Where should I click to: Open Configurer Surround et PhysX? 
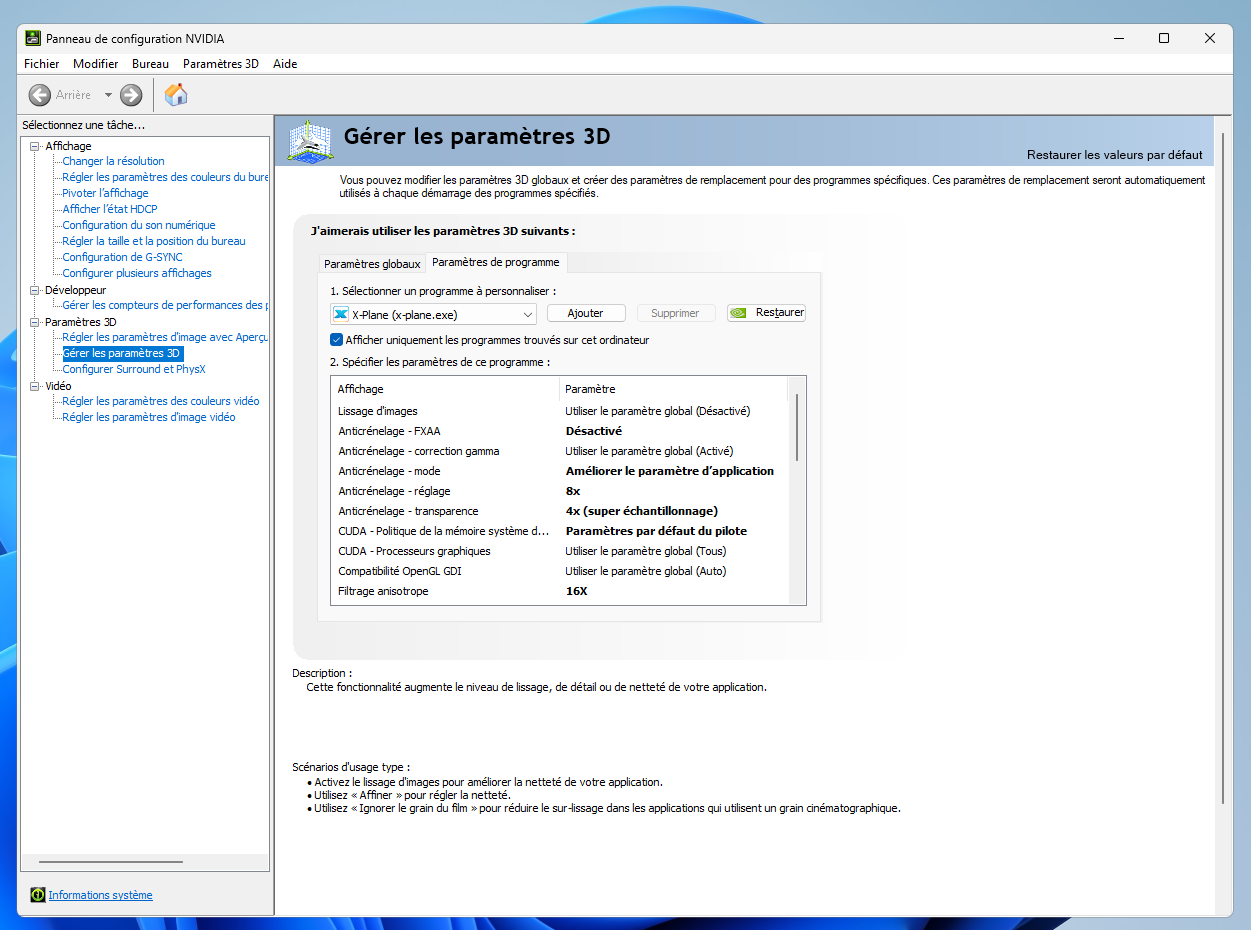(x=134, y=369)
